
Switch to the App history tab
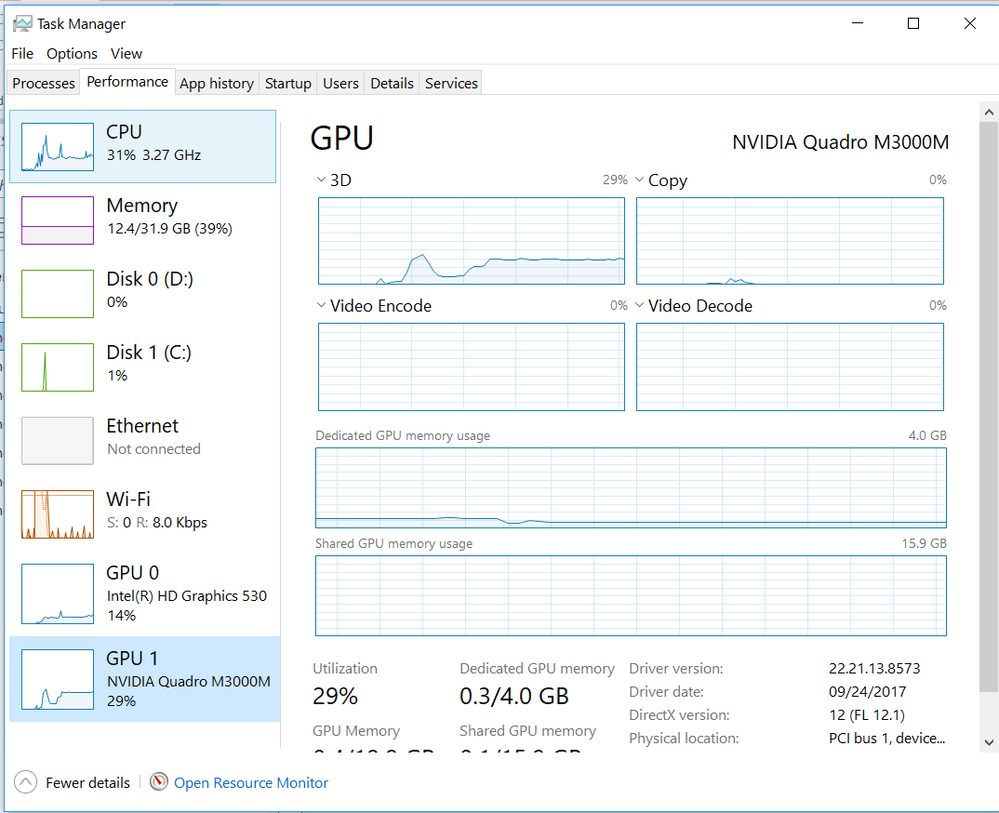[x=217, y=83]
